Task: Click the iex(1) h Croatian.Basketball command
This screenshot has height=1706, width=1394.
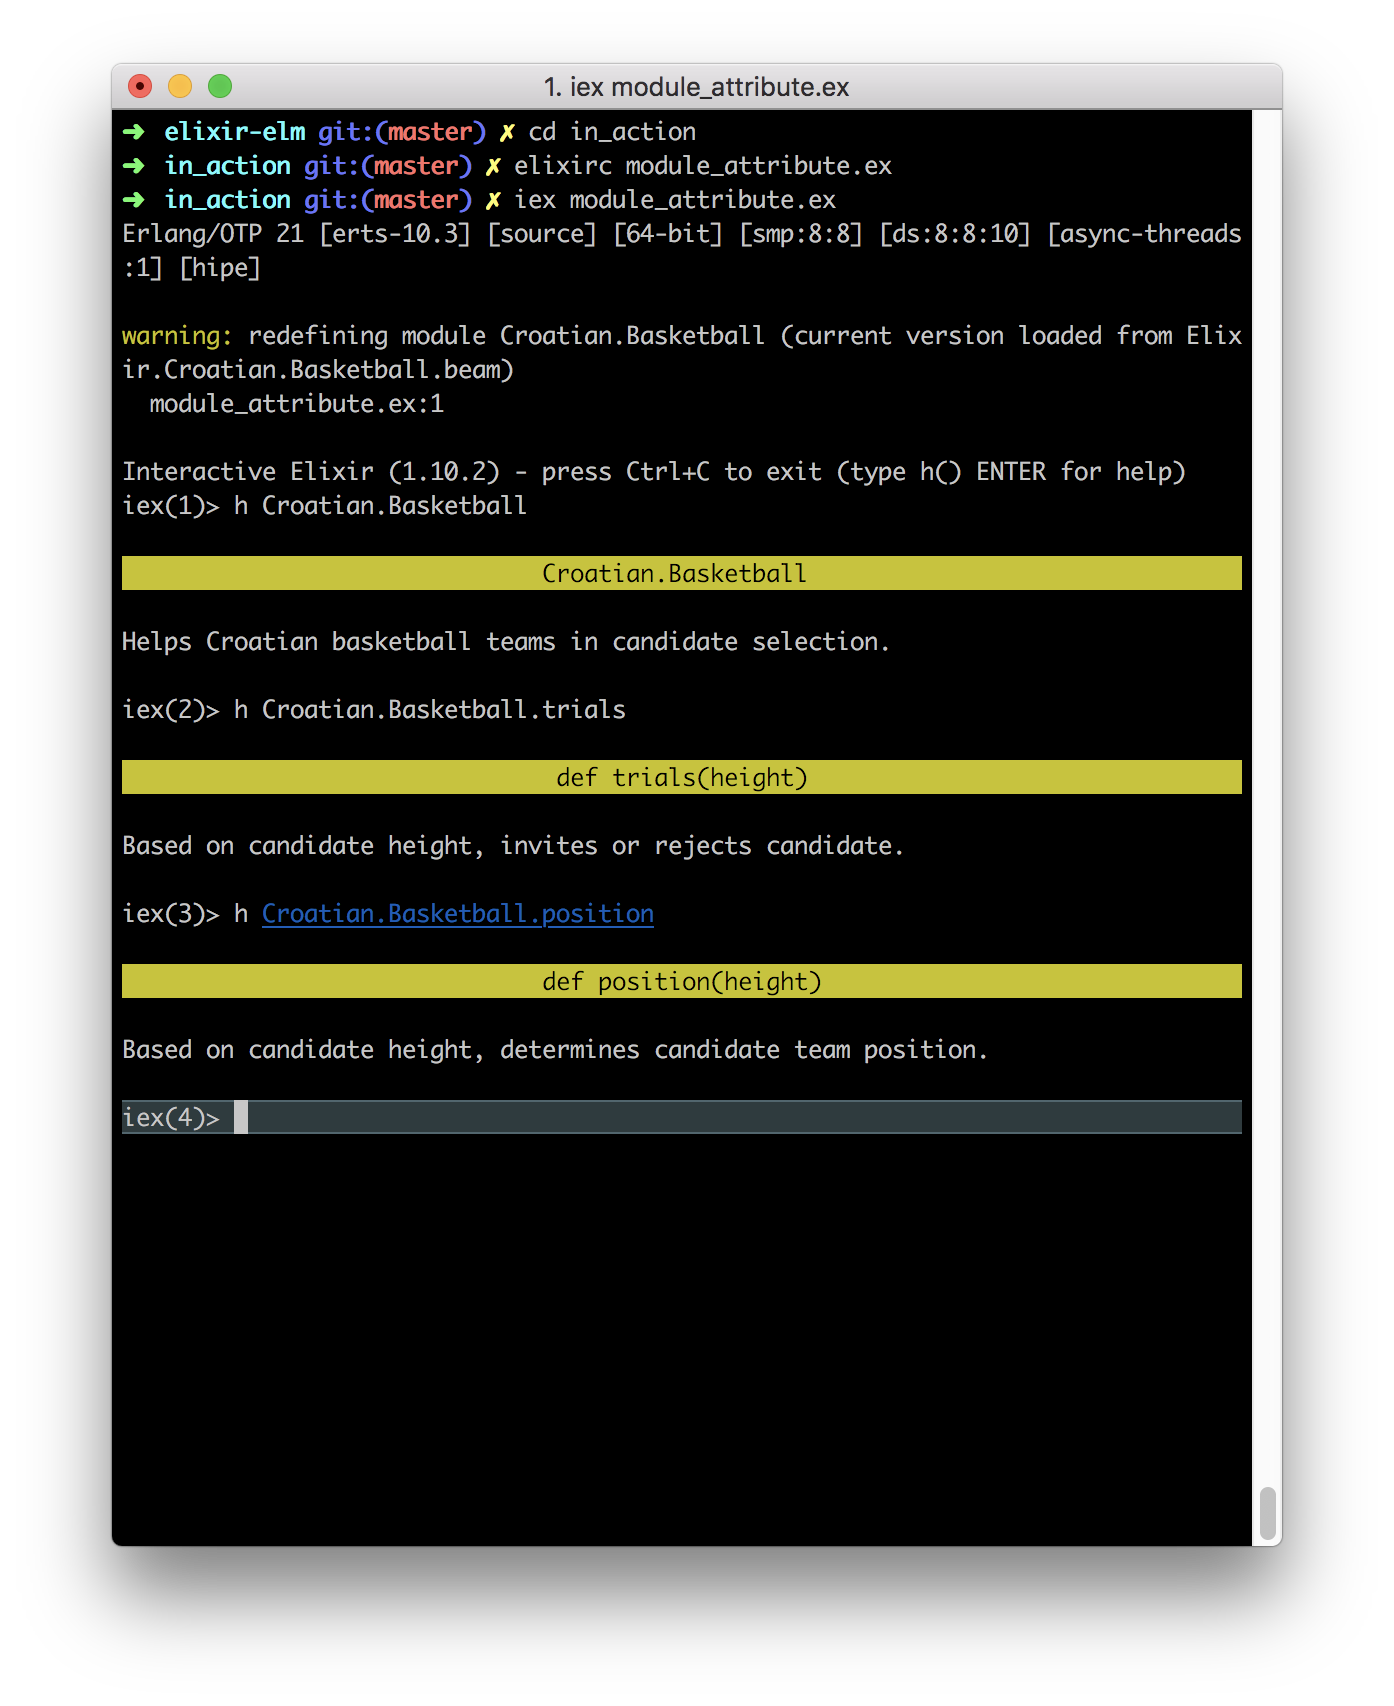Action: [324, 506]
